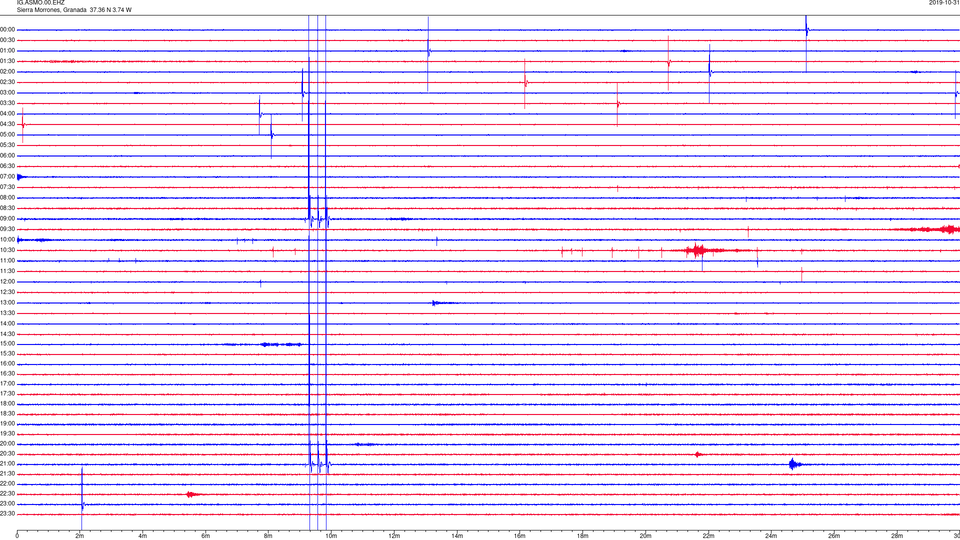The image size is (960, 540).
Task: Select the 16:00 trace time label
Action: 7,364
